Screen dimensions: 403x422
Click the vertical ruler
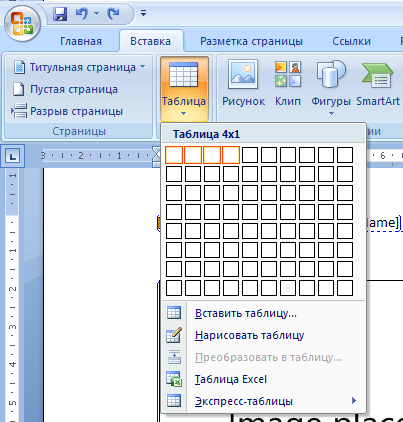(12, 295)
